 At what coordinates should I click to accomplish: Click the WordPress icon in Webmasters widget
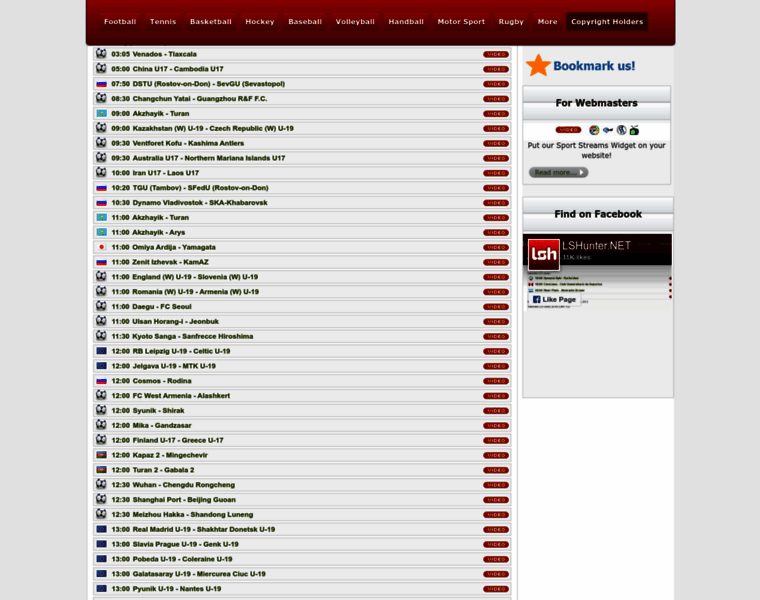[x=621, y=130]
